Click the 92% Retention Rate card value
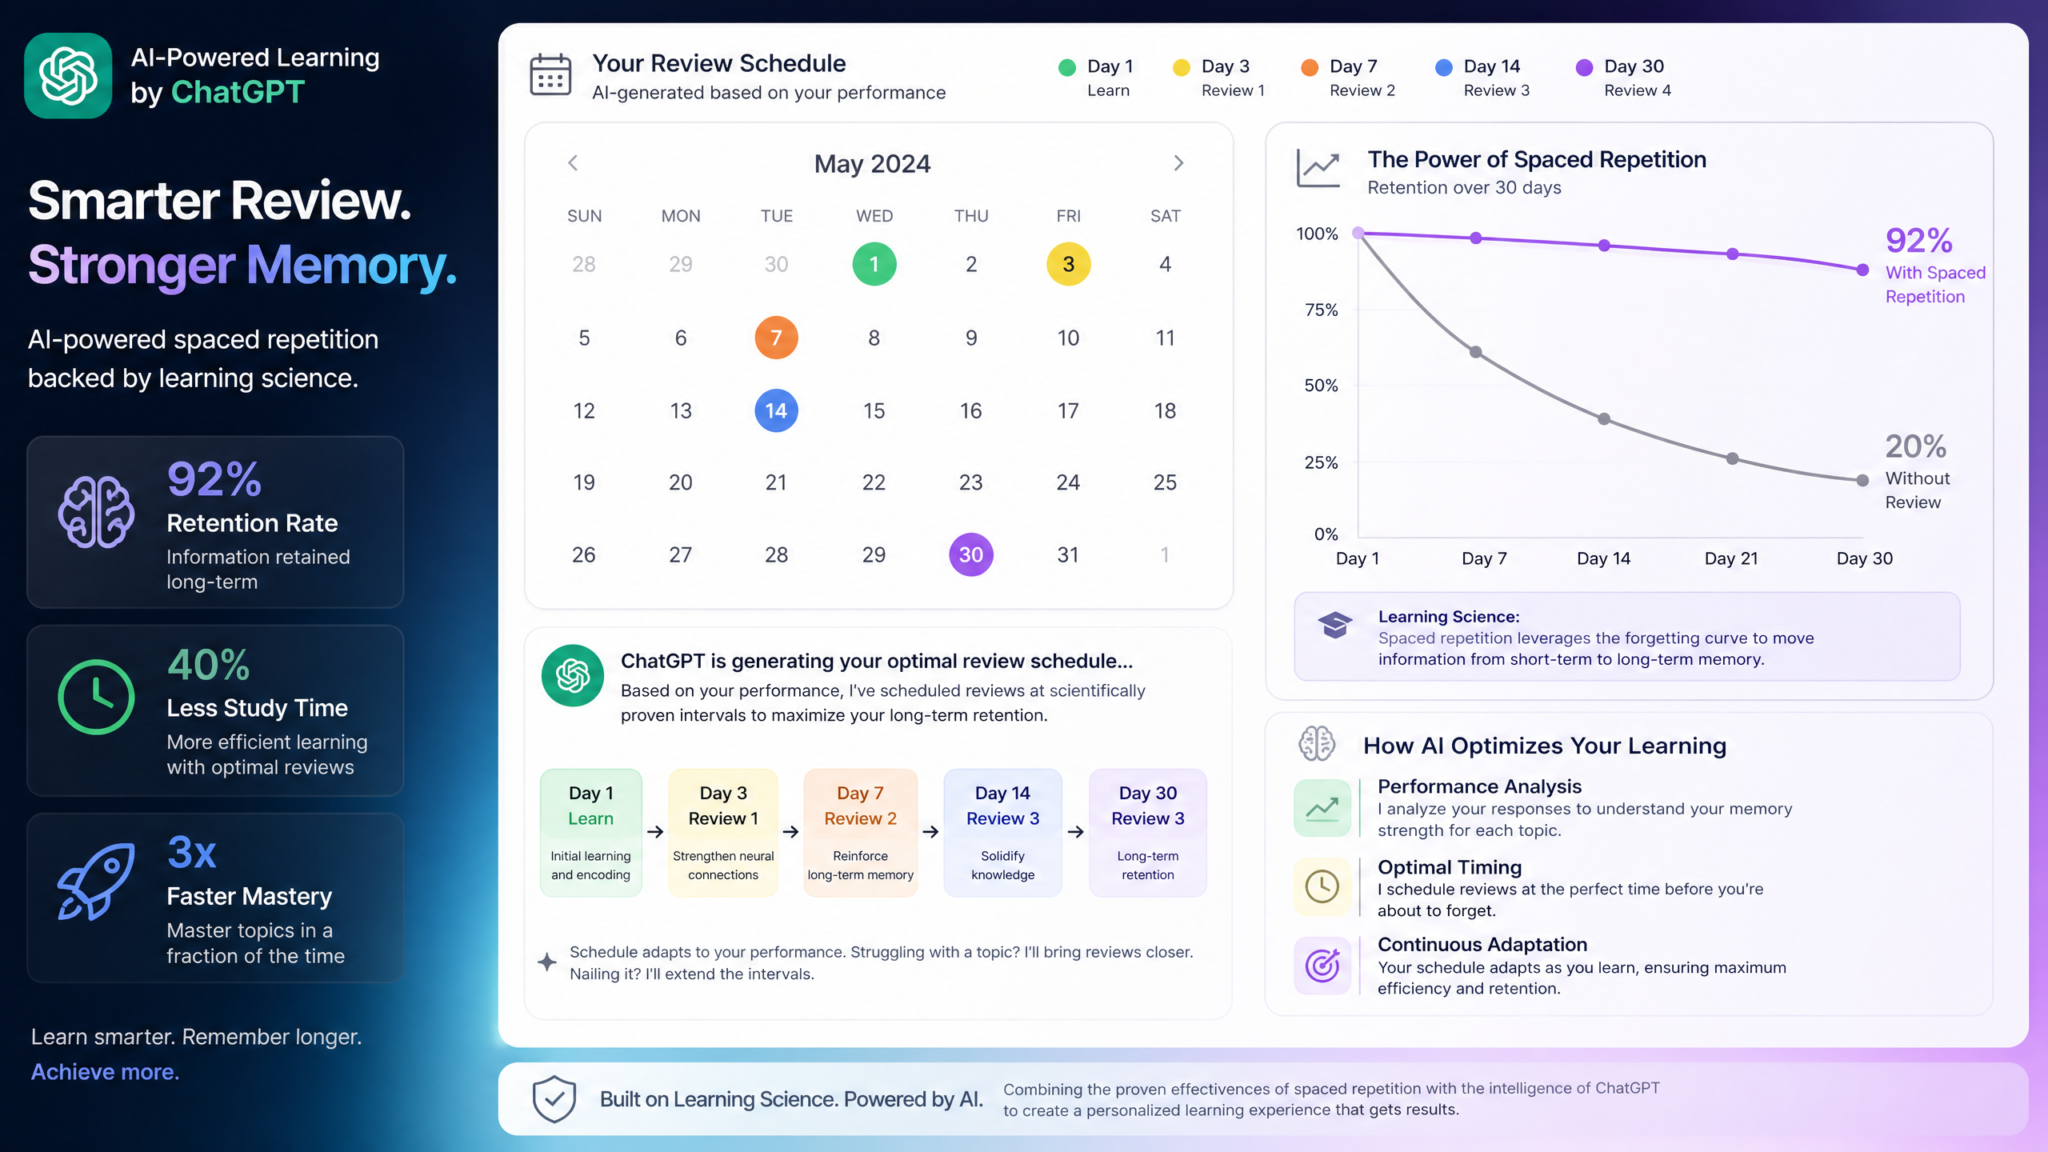The image size is (2048, 1152). tap(214, 480)
